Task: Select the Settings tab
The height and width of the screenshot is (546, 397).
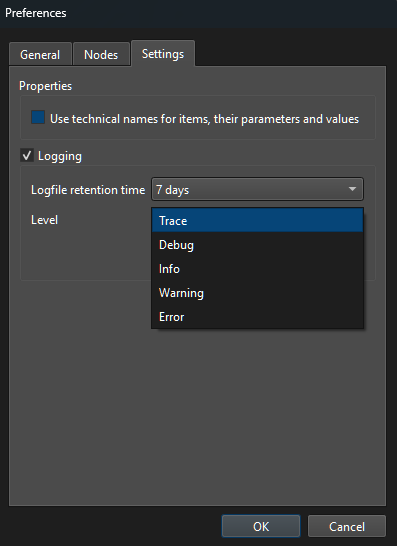Action: 163,54
